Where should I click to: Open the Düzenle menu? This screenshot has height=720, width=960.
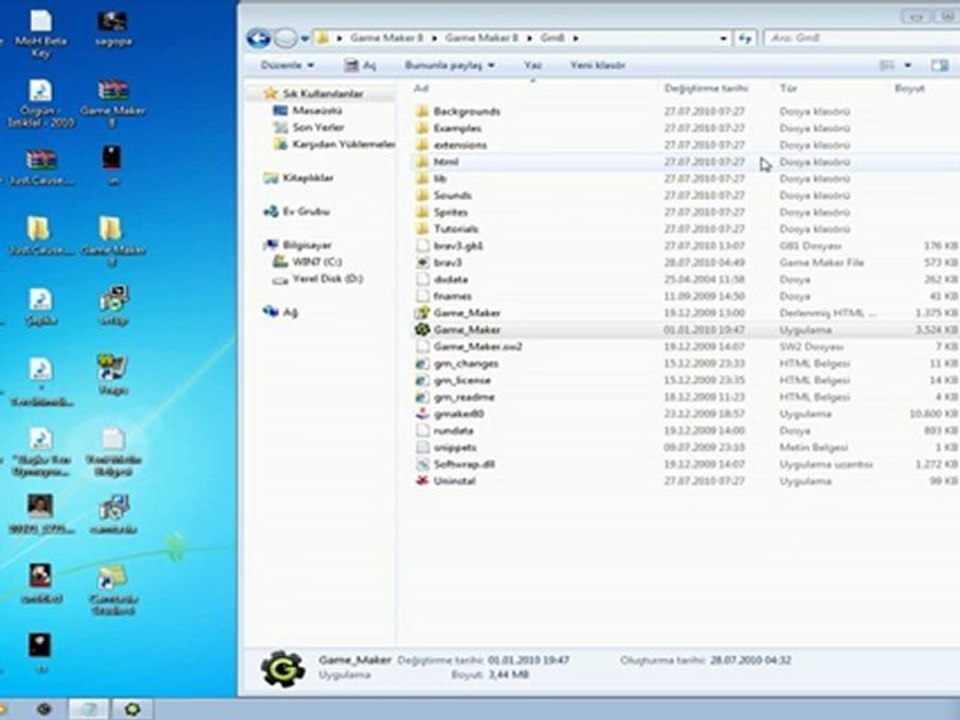point(287,65)
